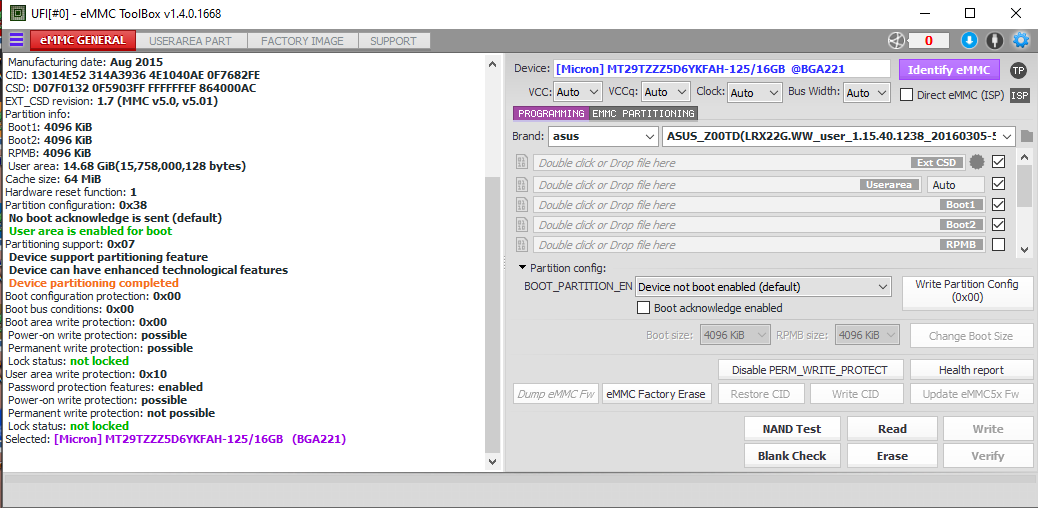Click the folder browse icon next to firmware list
1038x508 pixels.
1027,137
